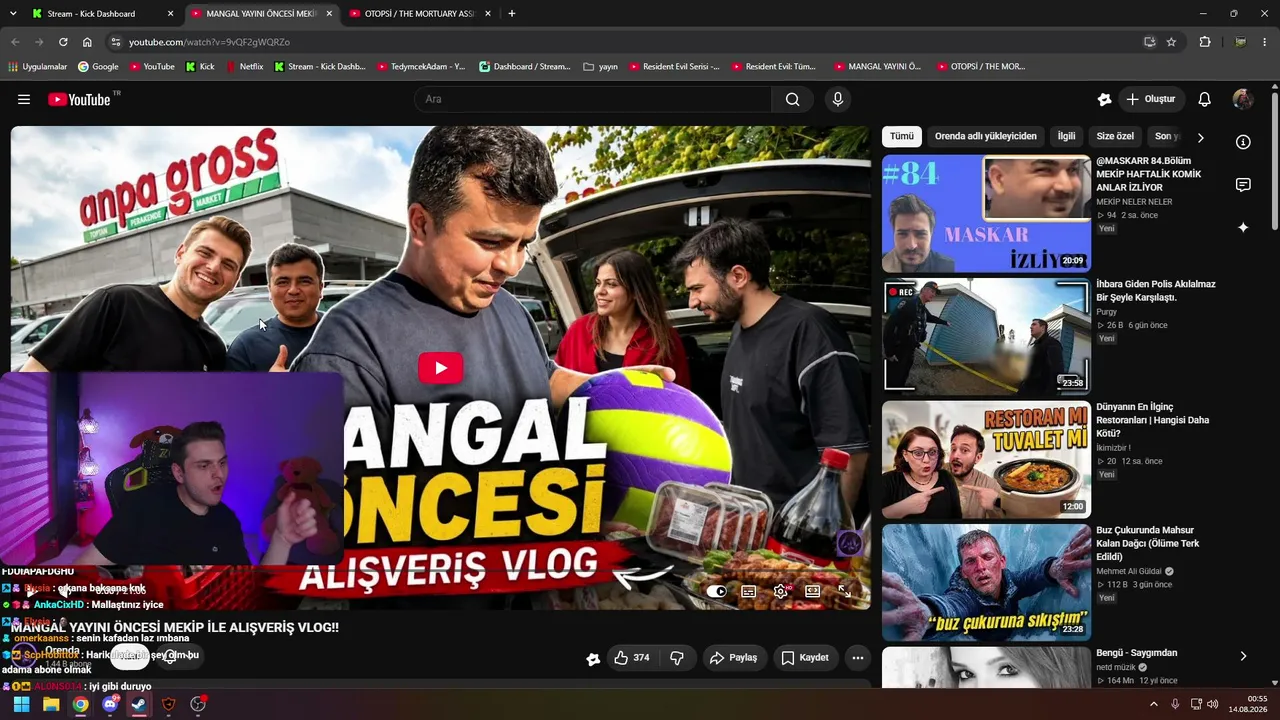The width and height of the screenshot is (1280, 720).
Task: Click the browser address bar URL
Action: click(209, 42)
